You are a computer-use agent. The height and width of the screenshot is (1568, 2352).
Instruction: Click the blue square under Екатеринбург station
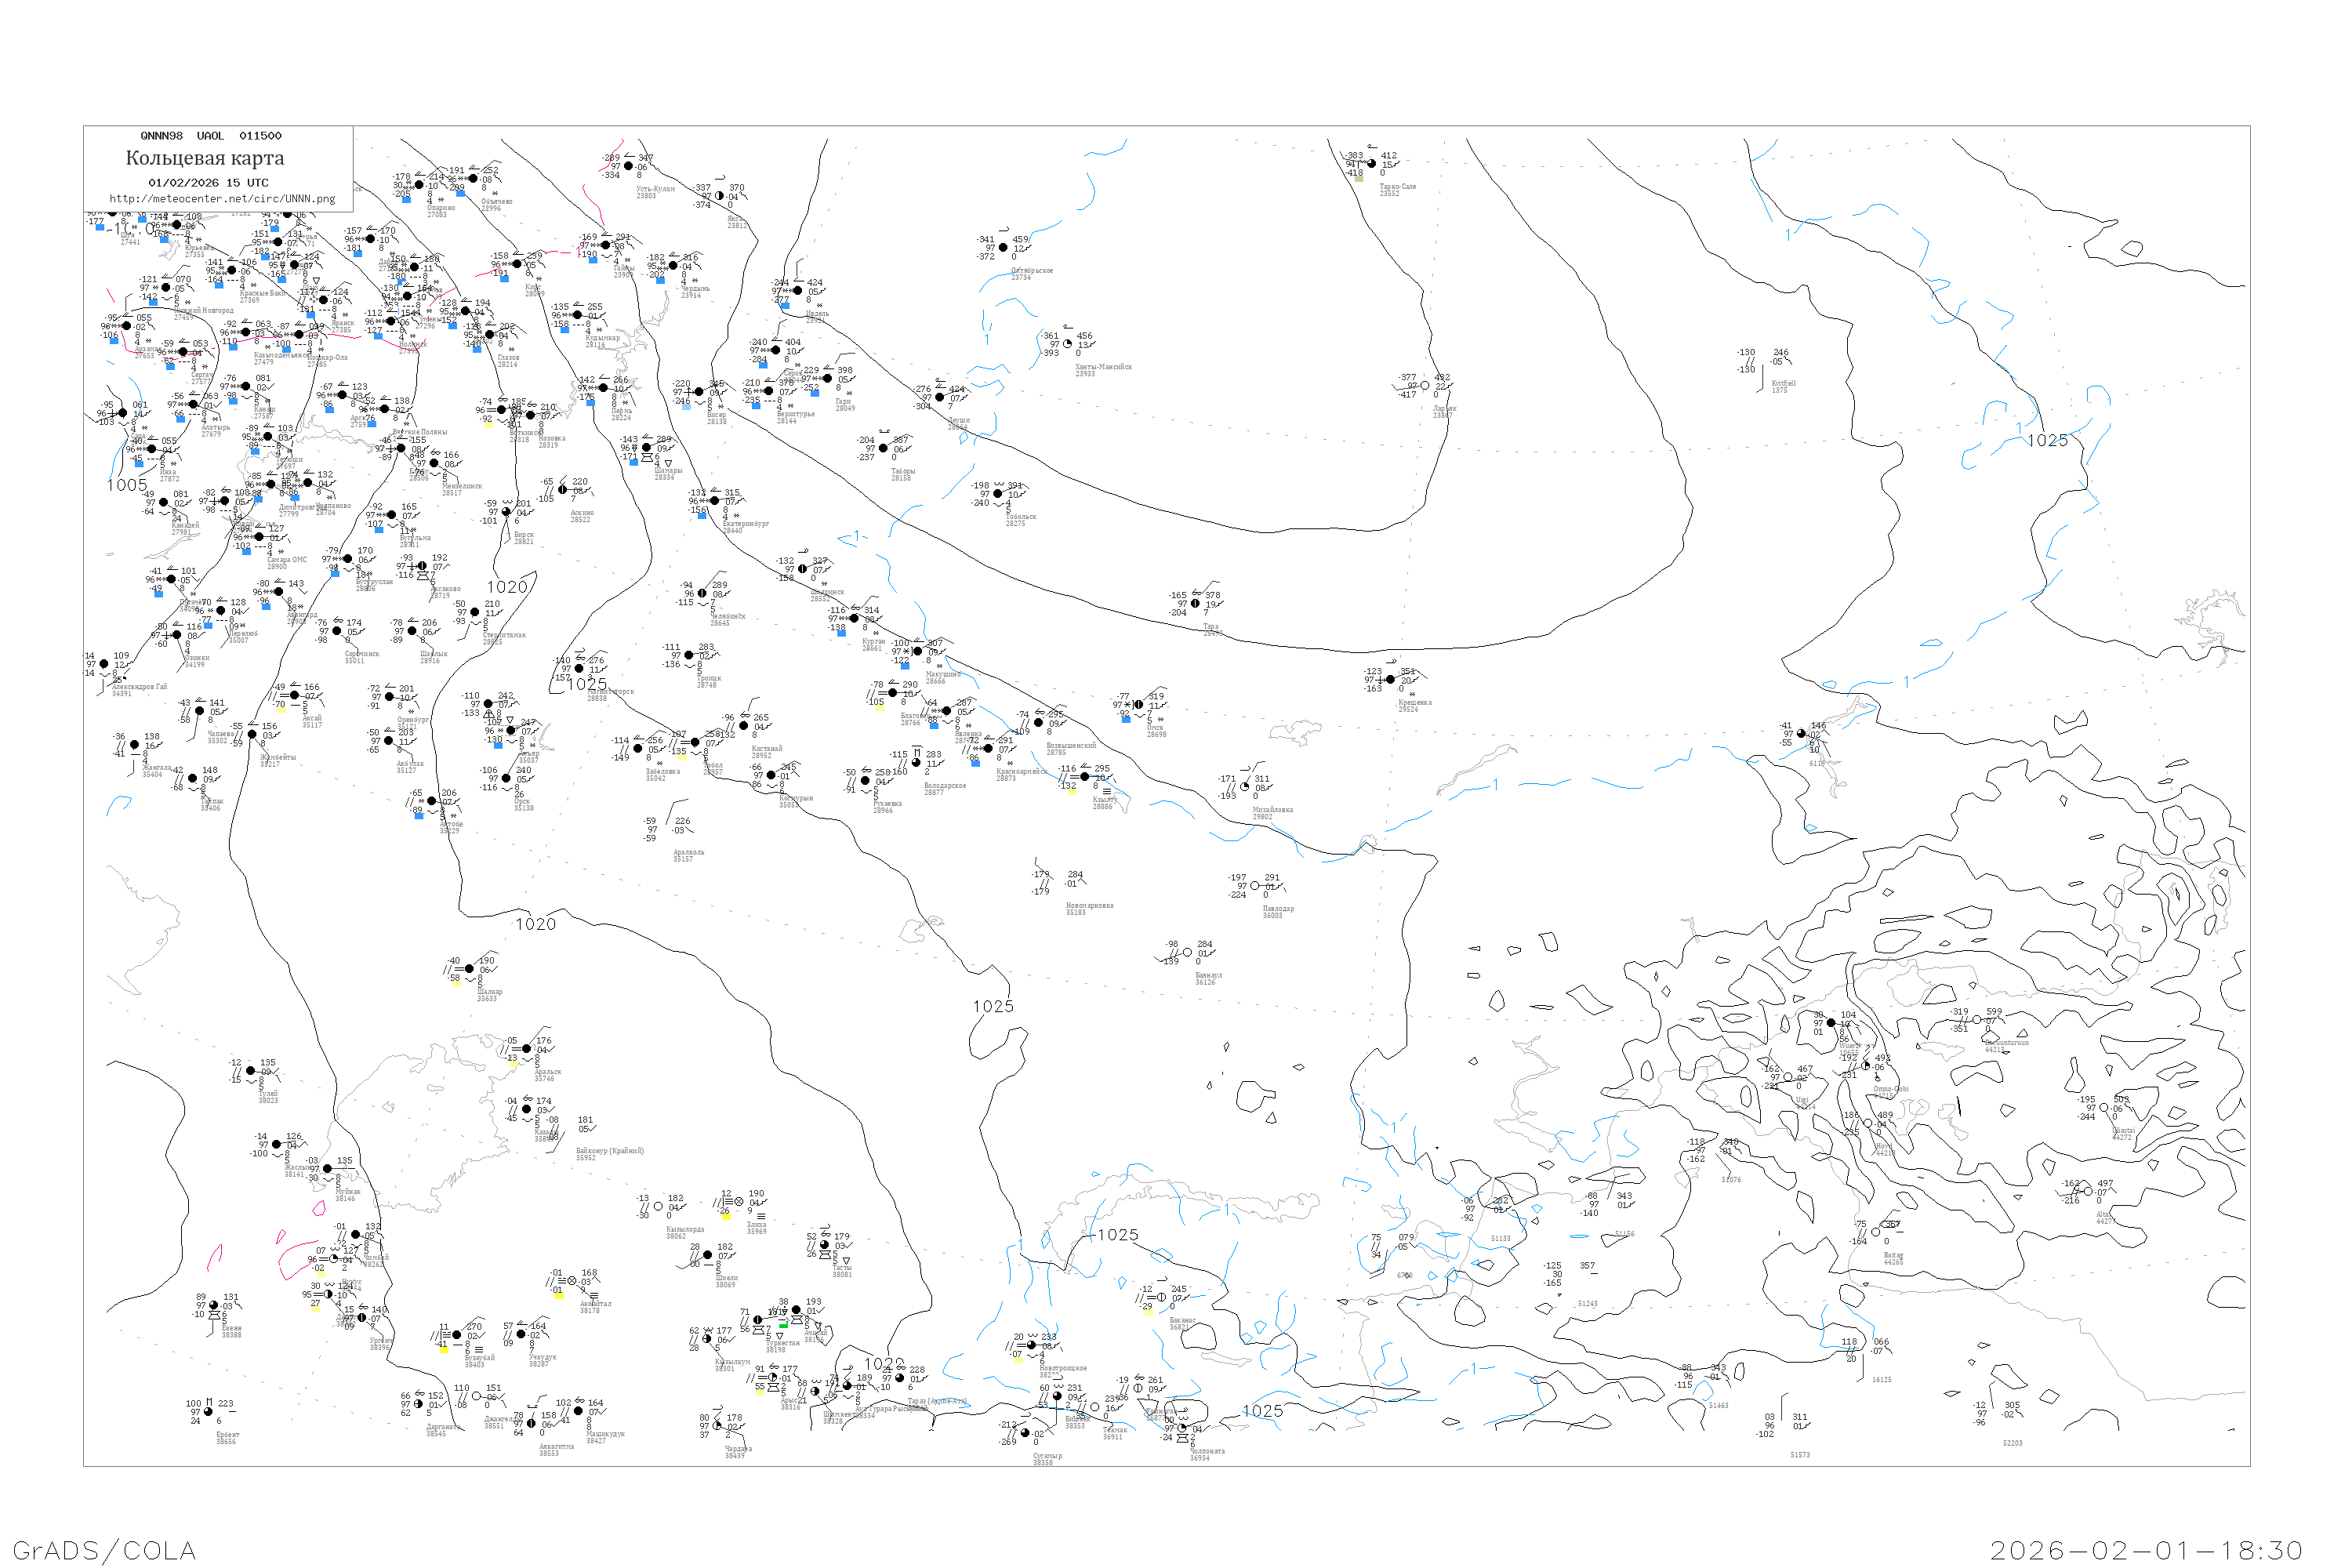coord(701,515)
